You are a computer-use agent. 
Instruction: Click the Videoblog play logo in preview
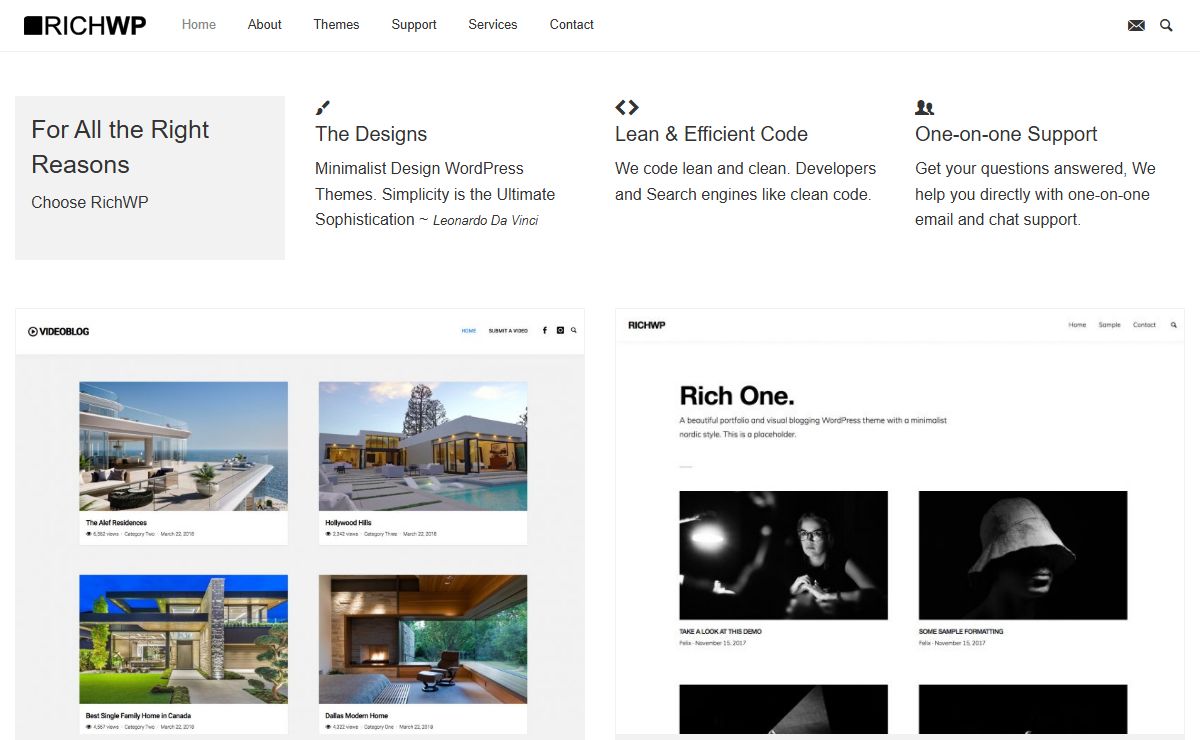coord(58,331)
